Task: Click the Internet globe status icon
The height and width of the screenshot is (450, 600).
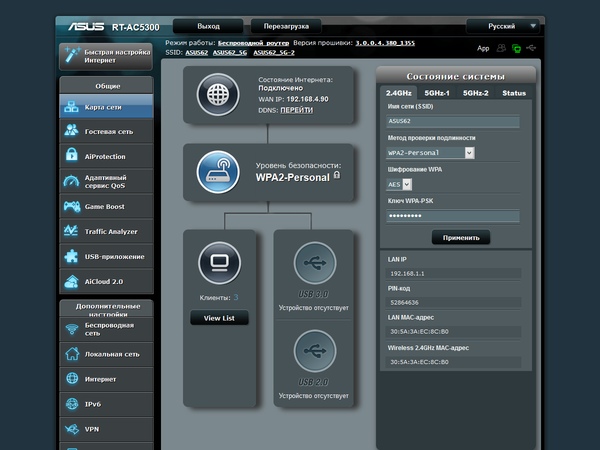Action: (x=218, y=95)
